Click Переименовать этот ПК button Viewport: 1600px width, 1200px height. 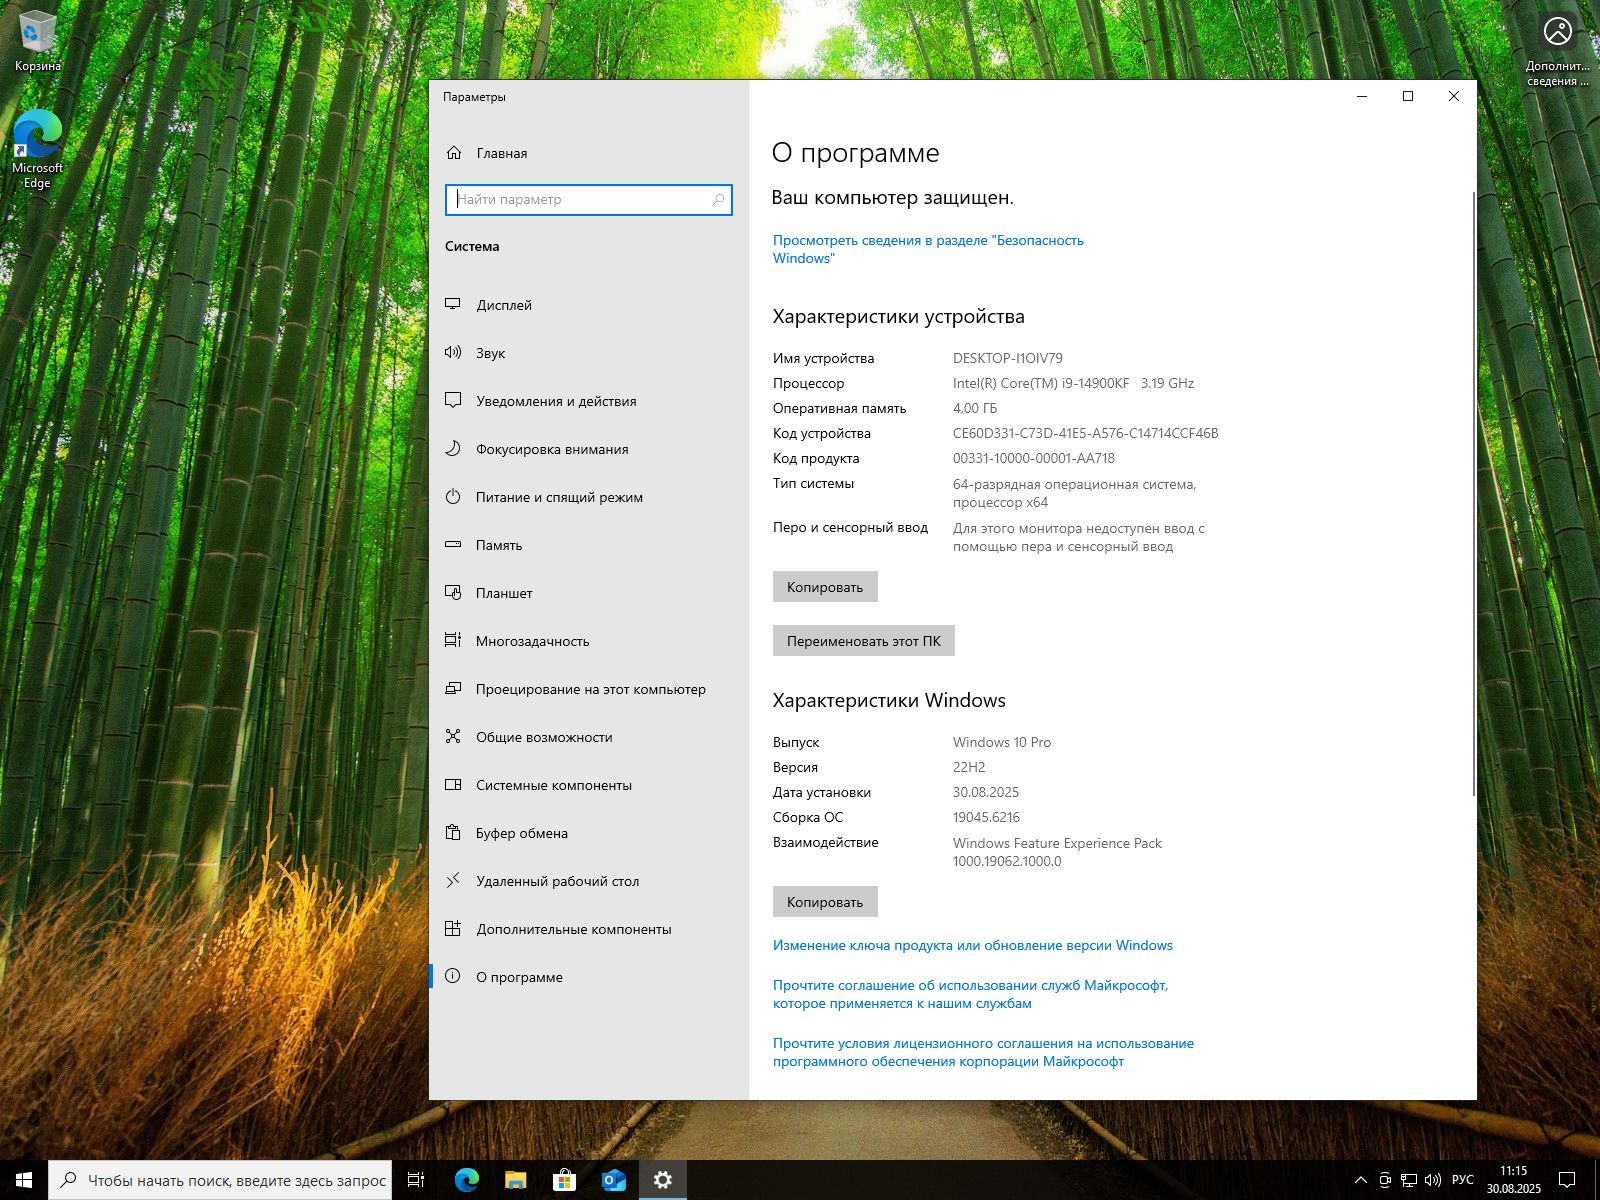864,641
